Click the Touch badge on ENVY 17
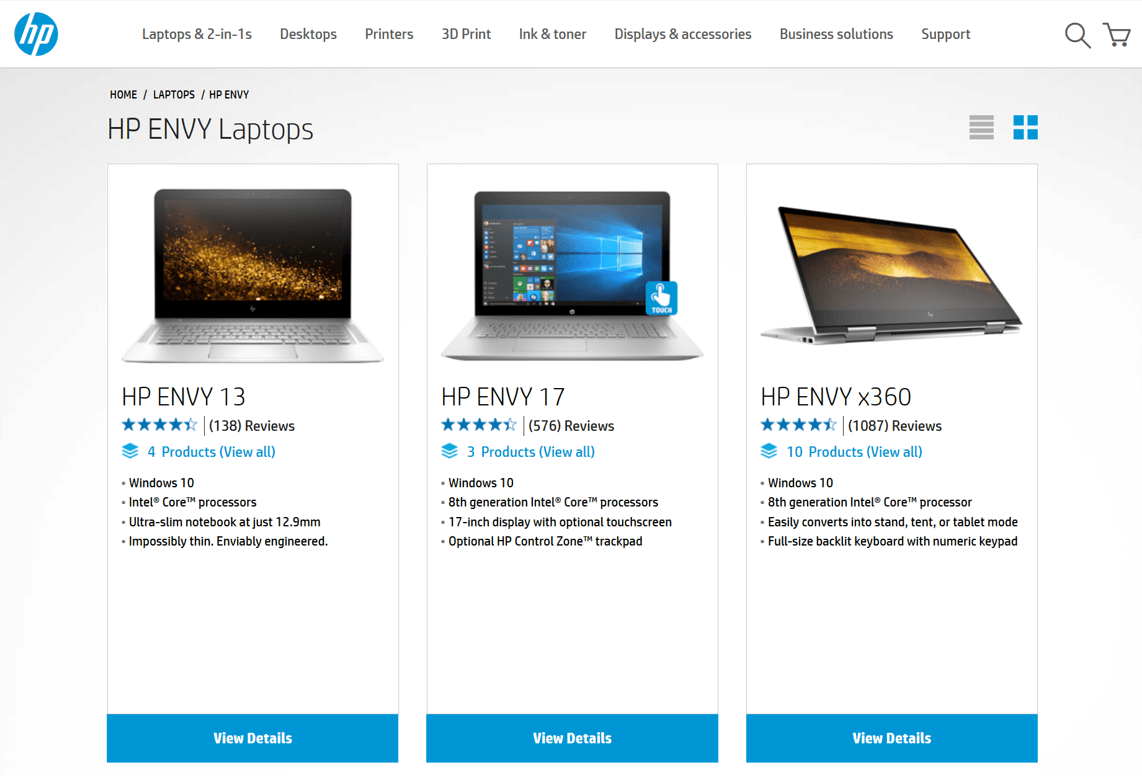 point(661,298)
